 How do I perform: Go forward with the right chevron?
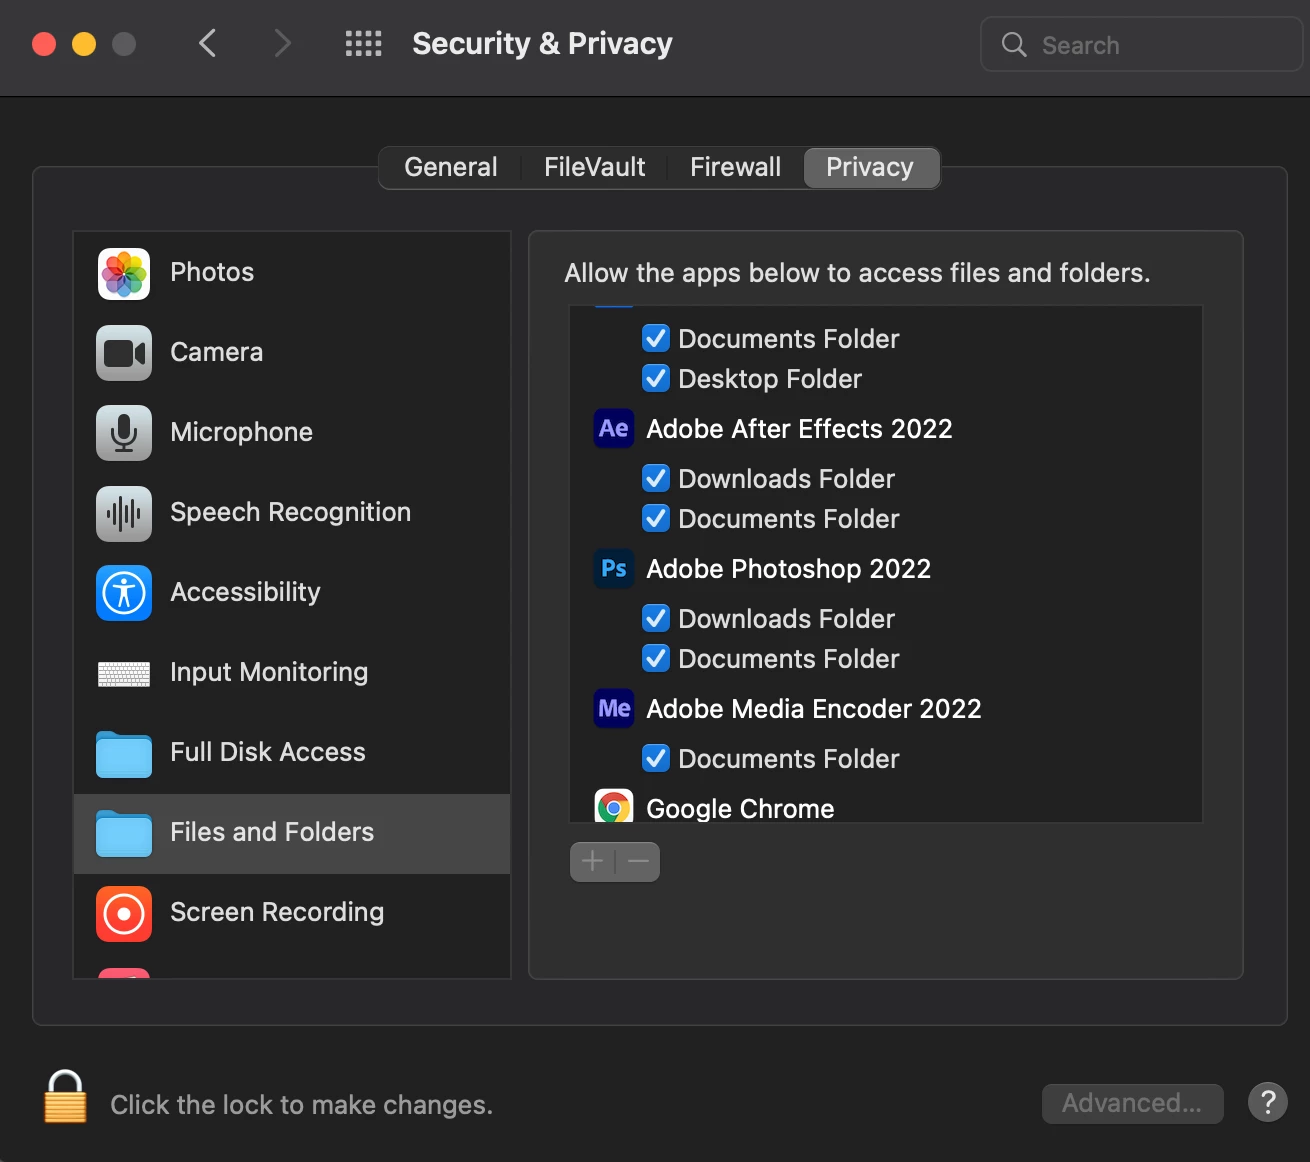(282, 43)
